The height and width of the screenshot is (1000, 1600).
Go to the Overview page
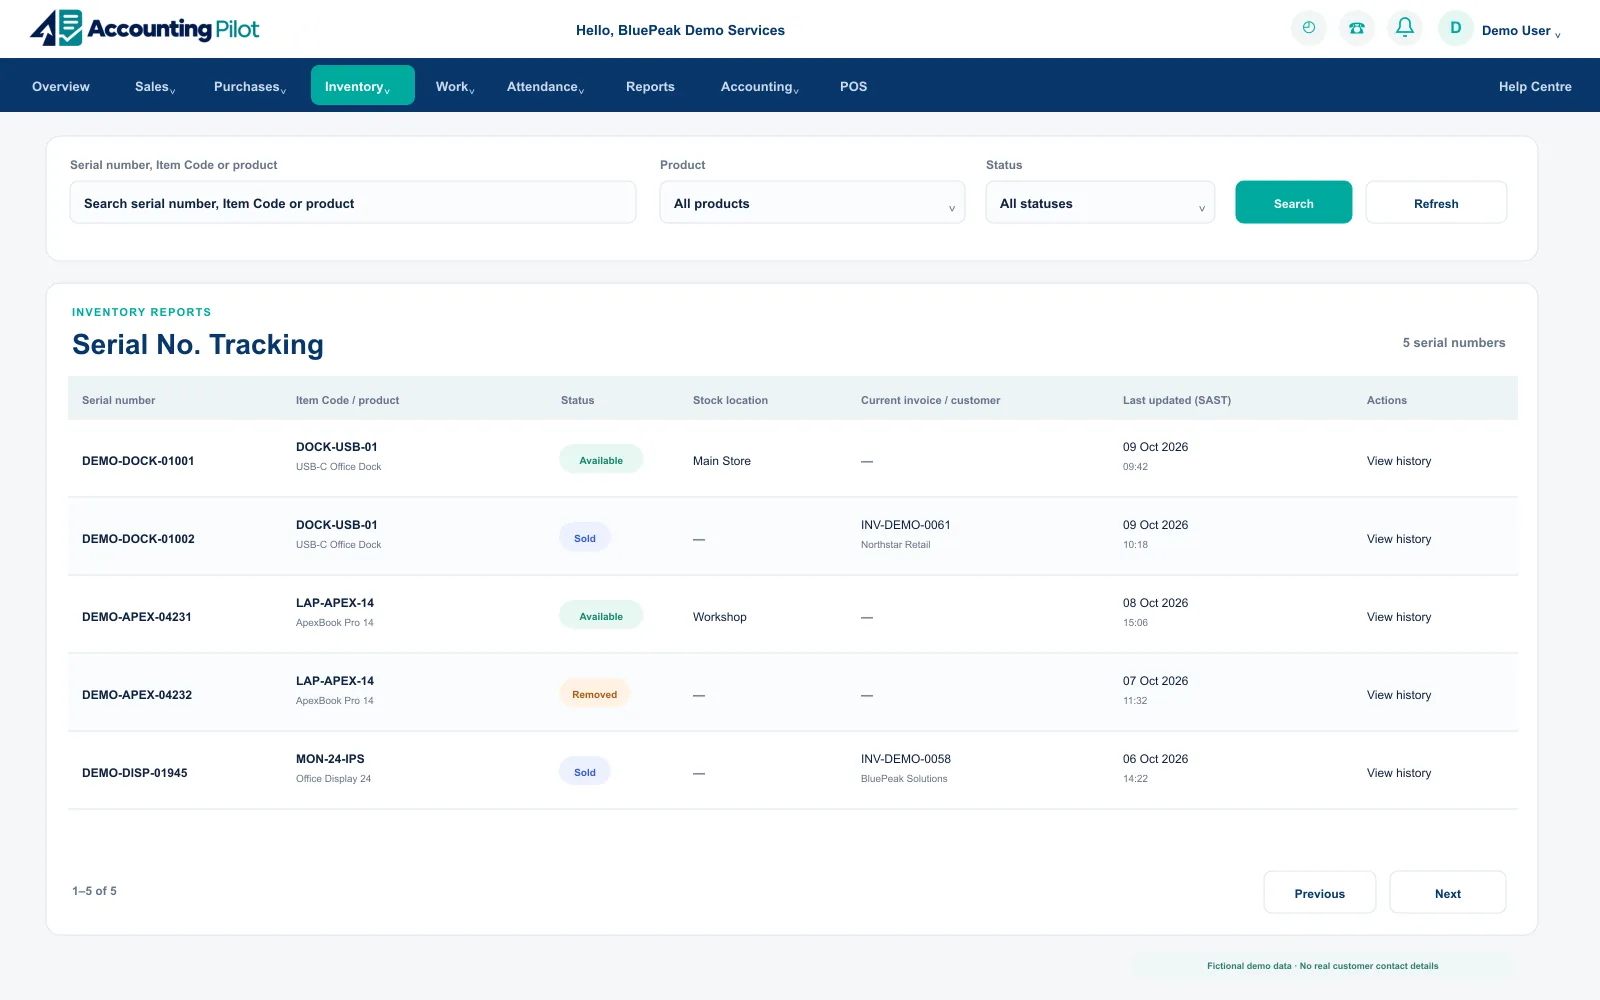pyautogui.click(x=61, y=87)
